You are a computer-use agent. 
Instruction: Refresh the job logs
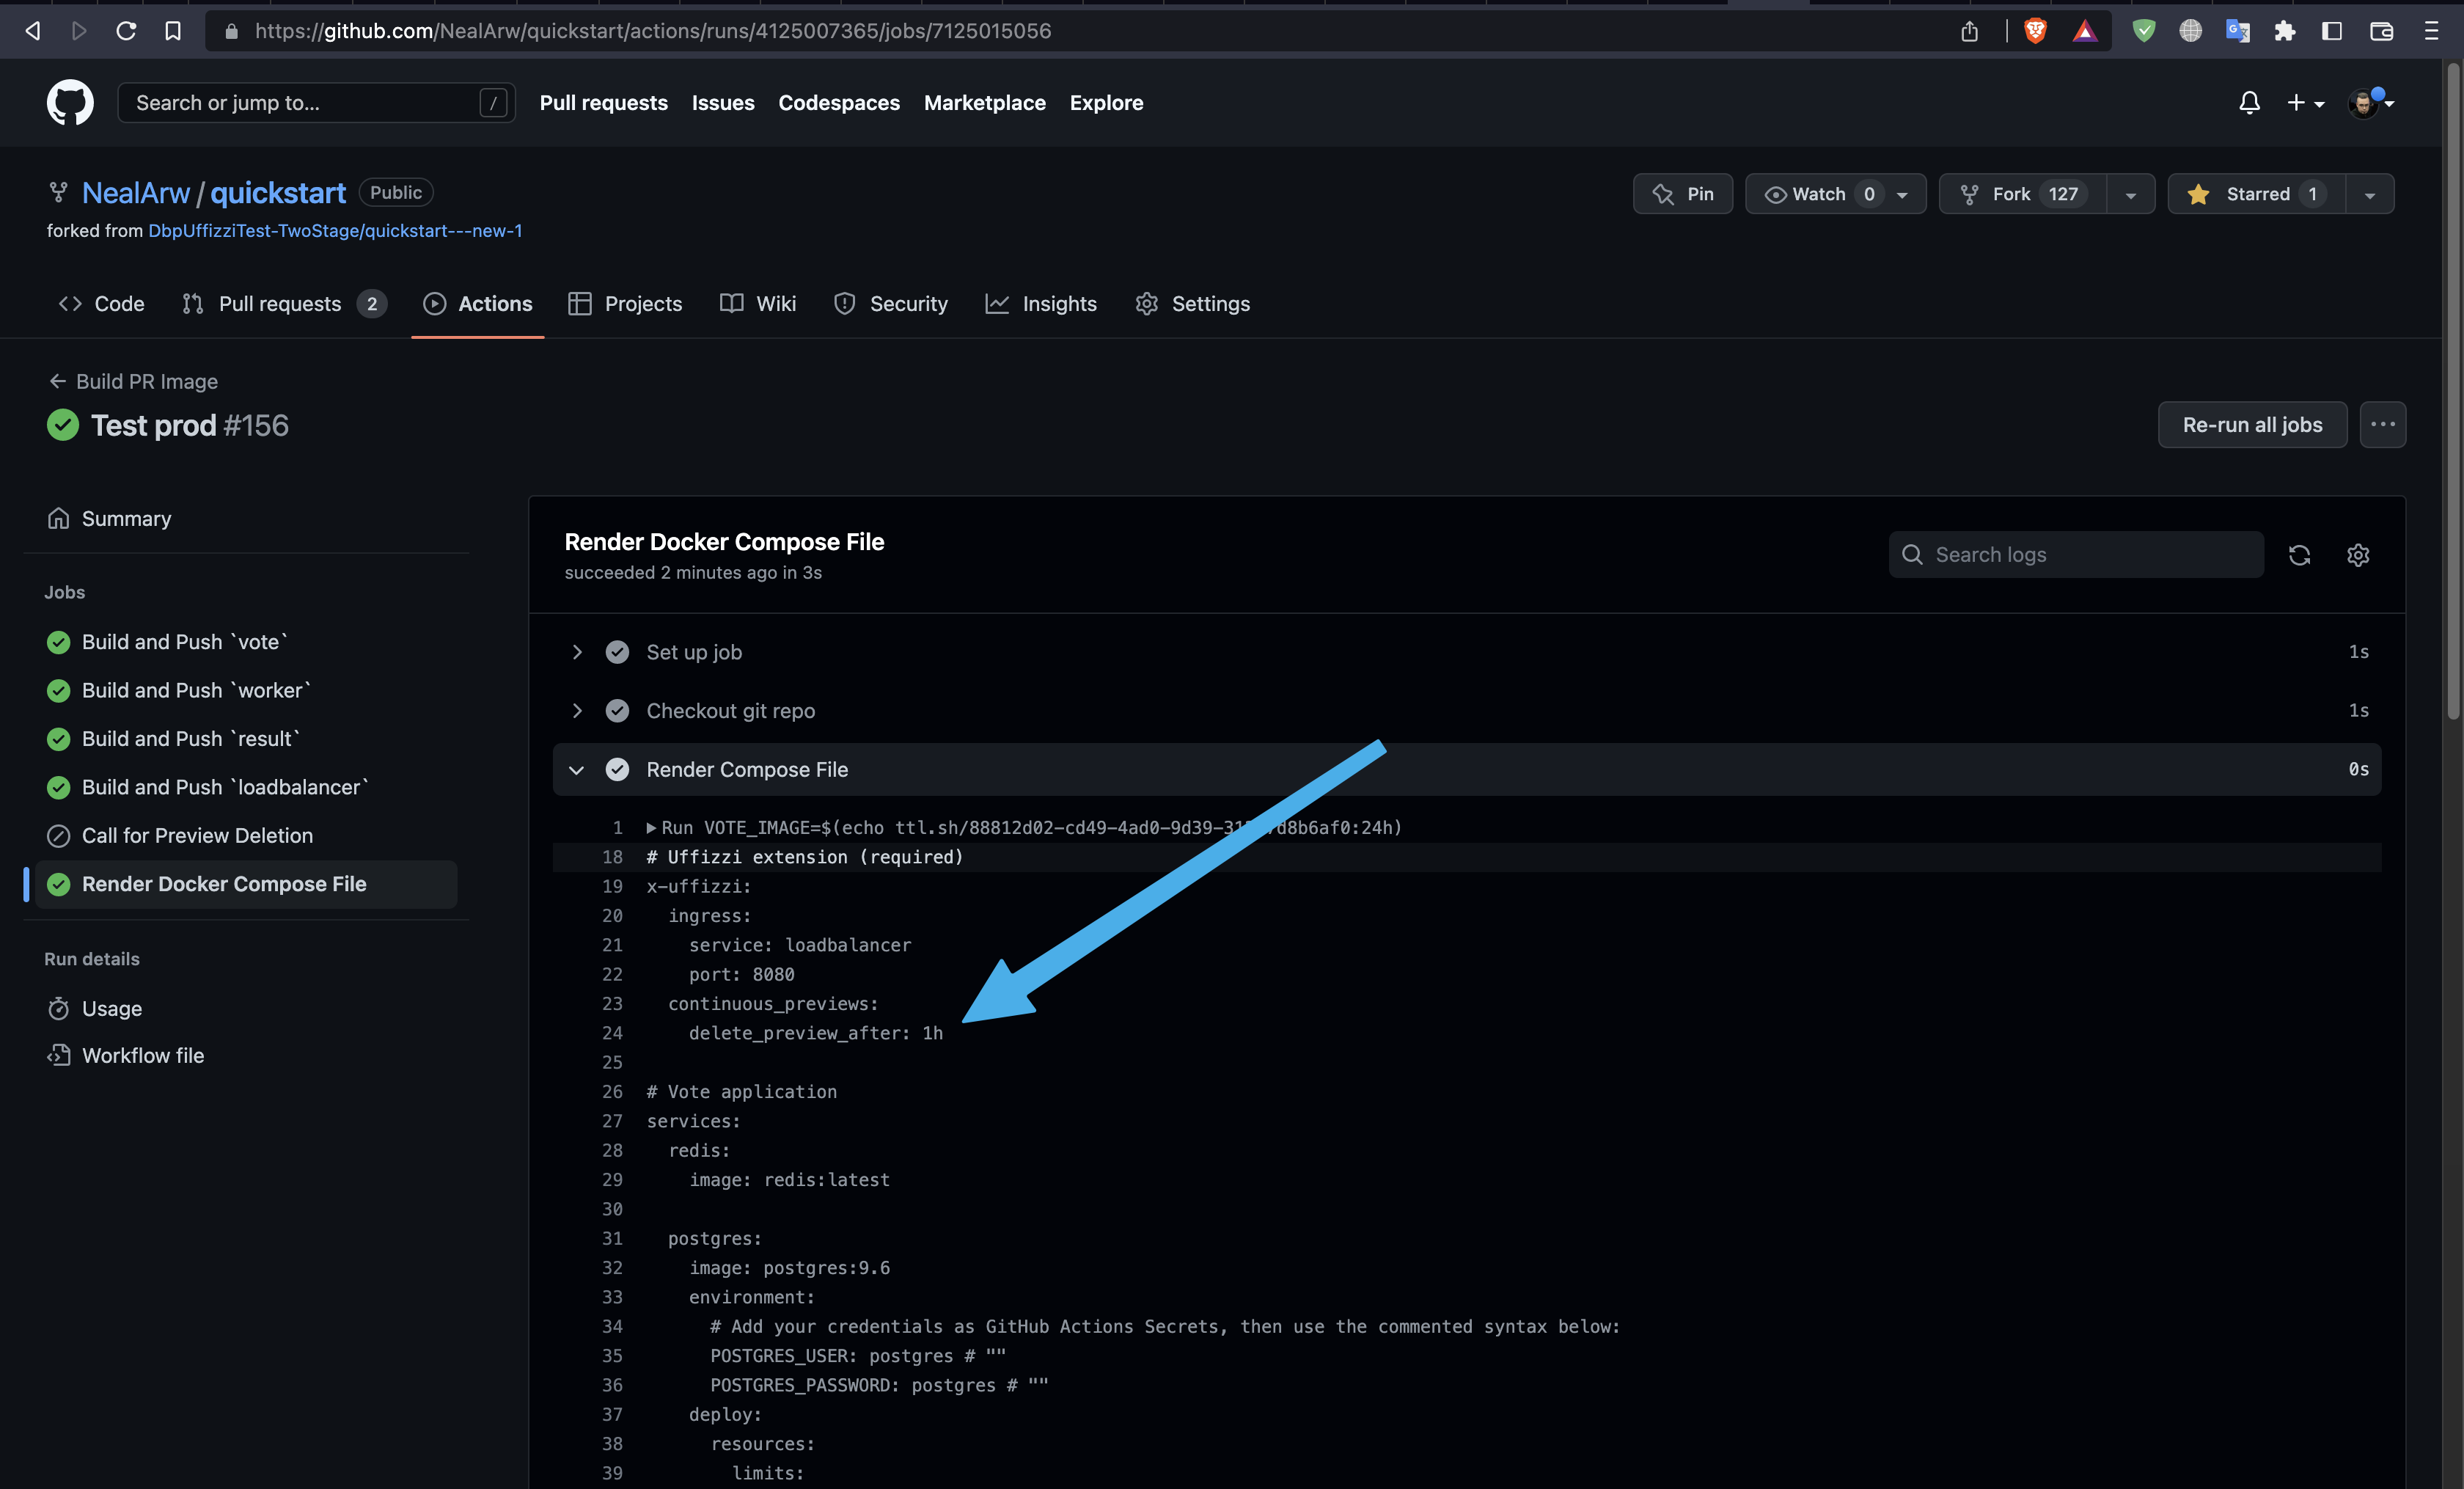tap(2300, 555)
